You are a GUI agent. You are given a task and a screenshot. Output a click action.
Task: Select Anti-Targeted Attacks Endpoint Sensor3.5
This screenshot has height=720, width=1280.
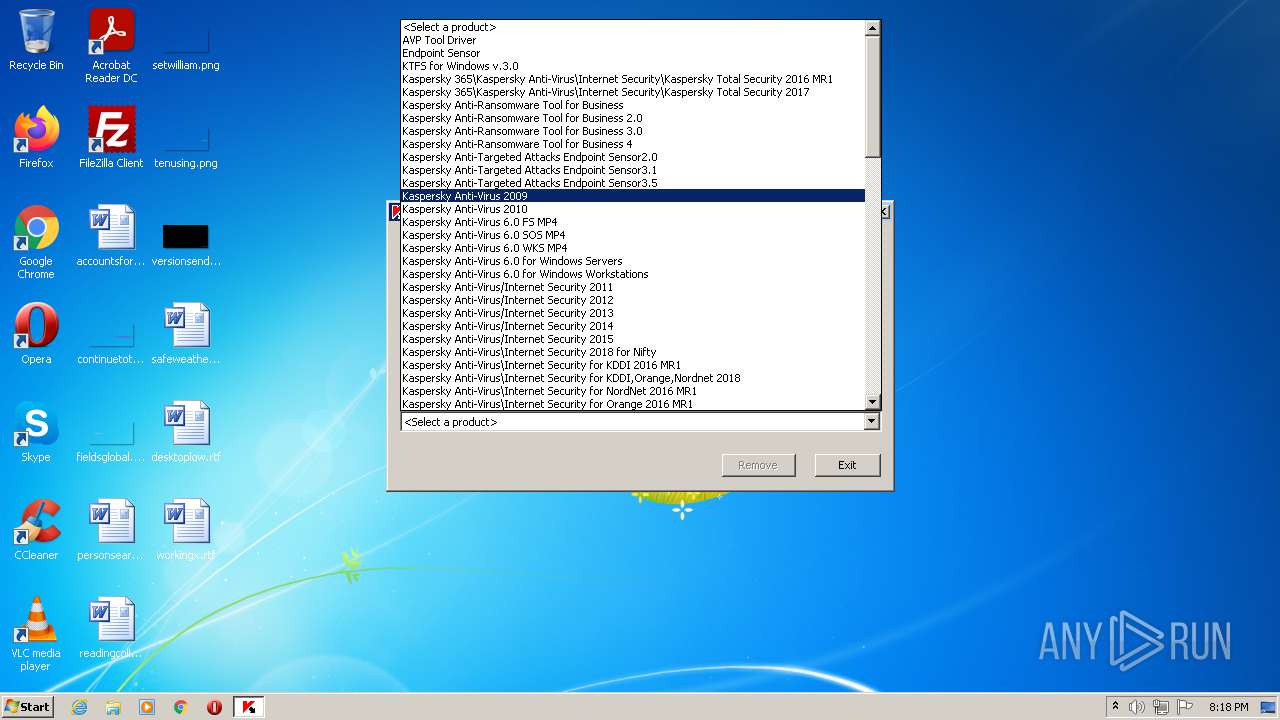pyautogui.click(x=633, y=183)
